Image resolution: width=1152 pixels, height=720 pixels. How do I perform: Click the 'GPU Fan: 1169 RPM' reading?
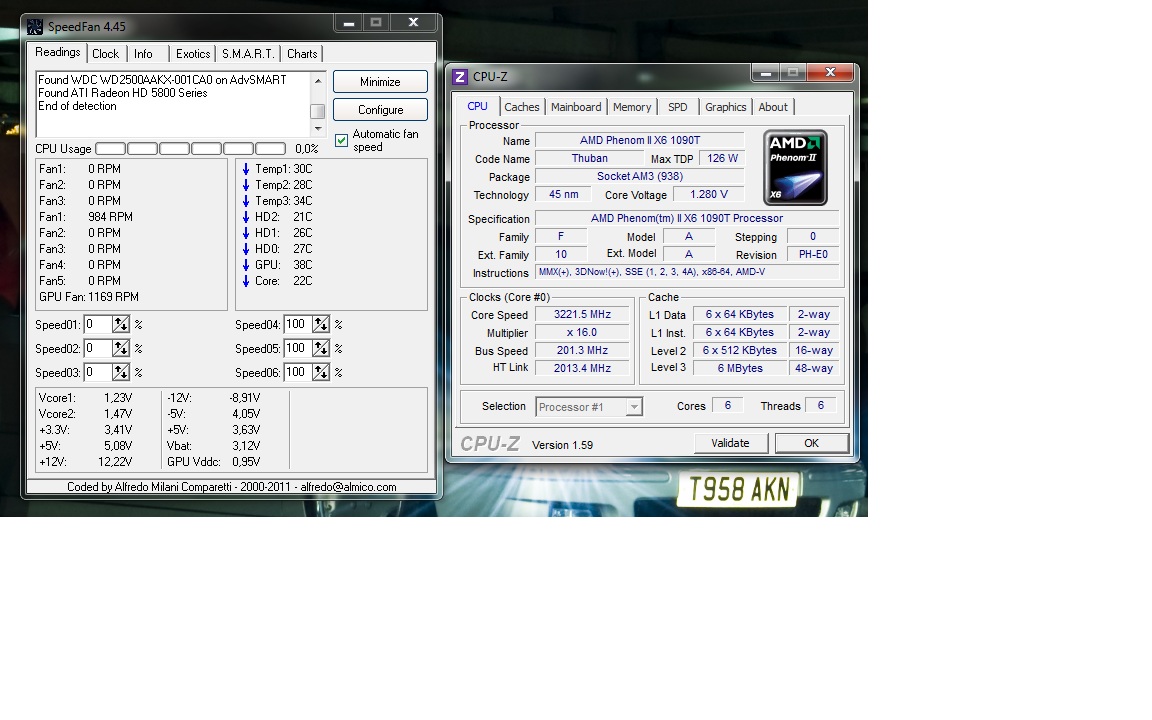click(89, 297)
